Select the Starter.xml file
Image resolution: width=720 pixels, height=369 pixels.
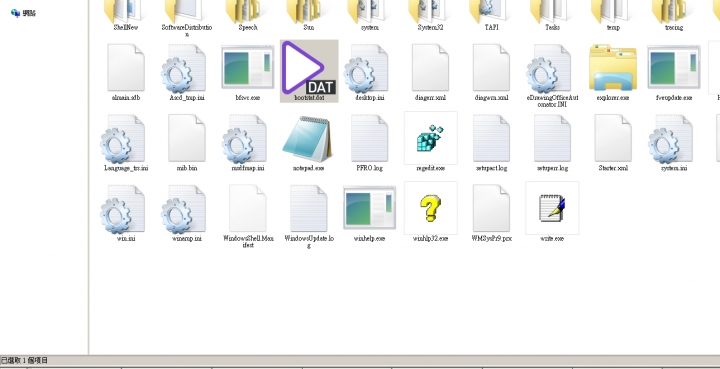(x=613, y=138)
